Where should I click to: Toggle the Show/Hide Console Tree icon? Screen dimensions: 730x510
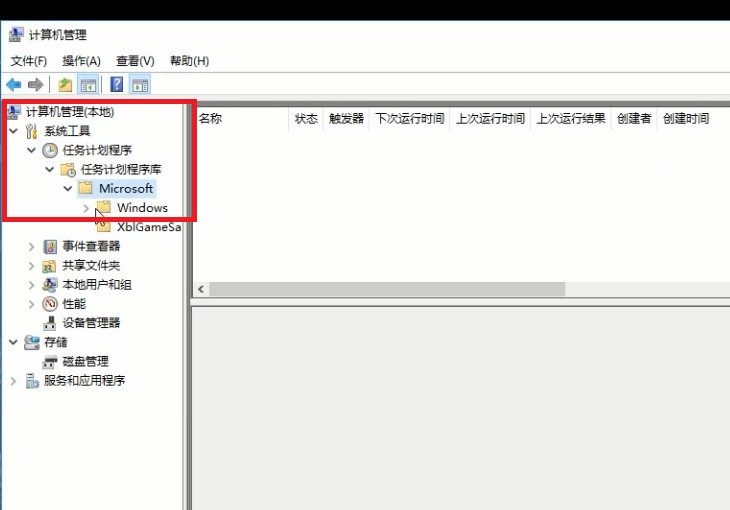pos(88,85)
